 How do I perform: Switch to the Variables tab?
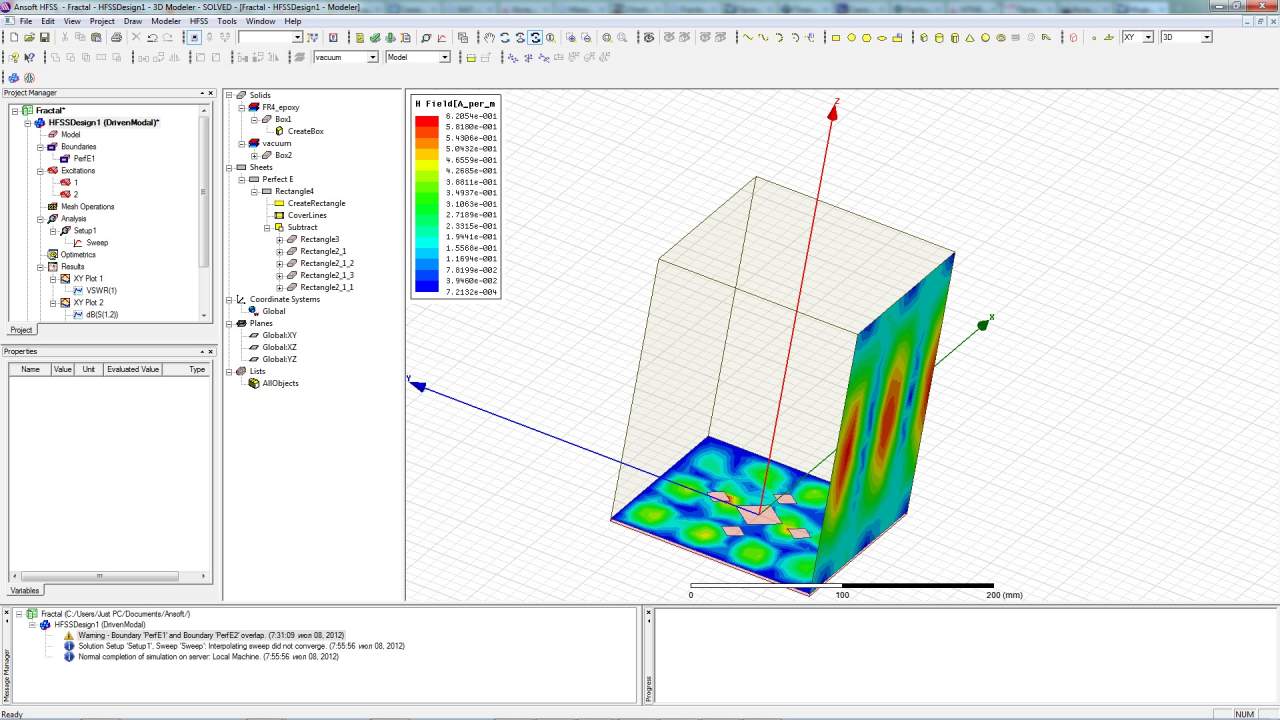click(x=24, y=590)
